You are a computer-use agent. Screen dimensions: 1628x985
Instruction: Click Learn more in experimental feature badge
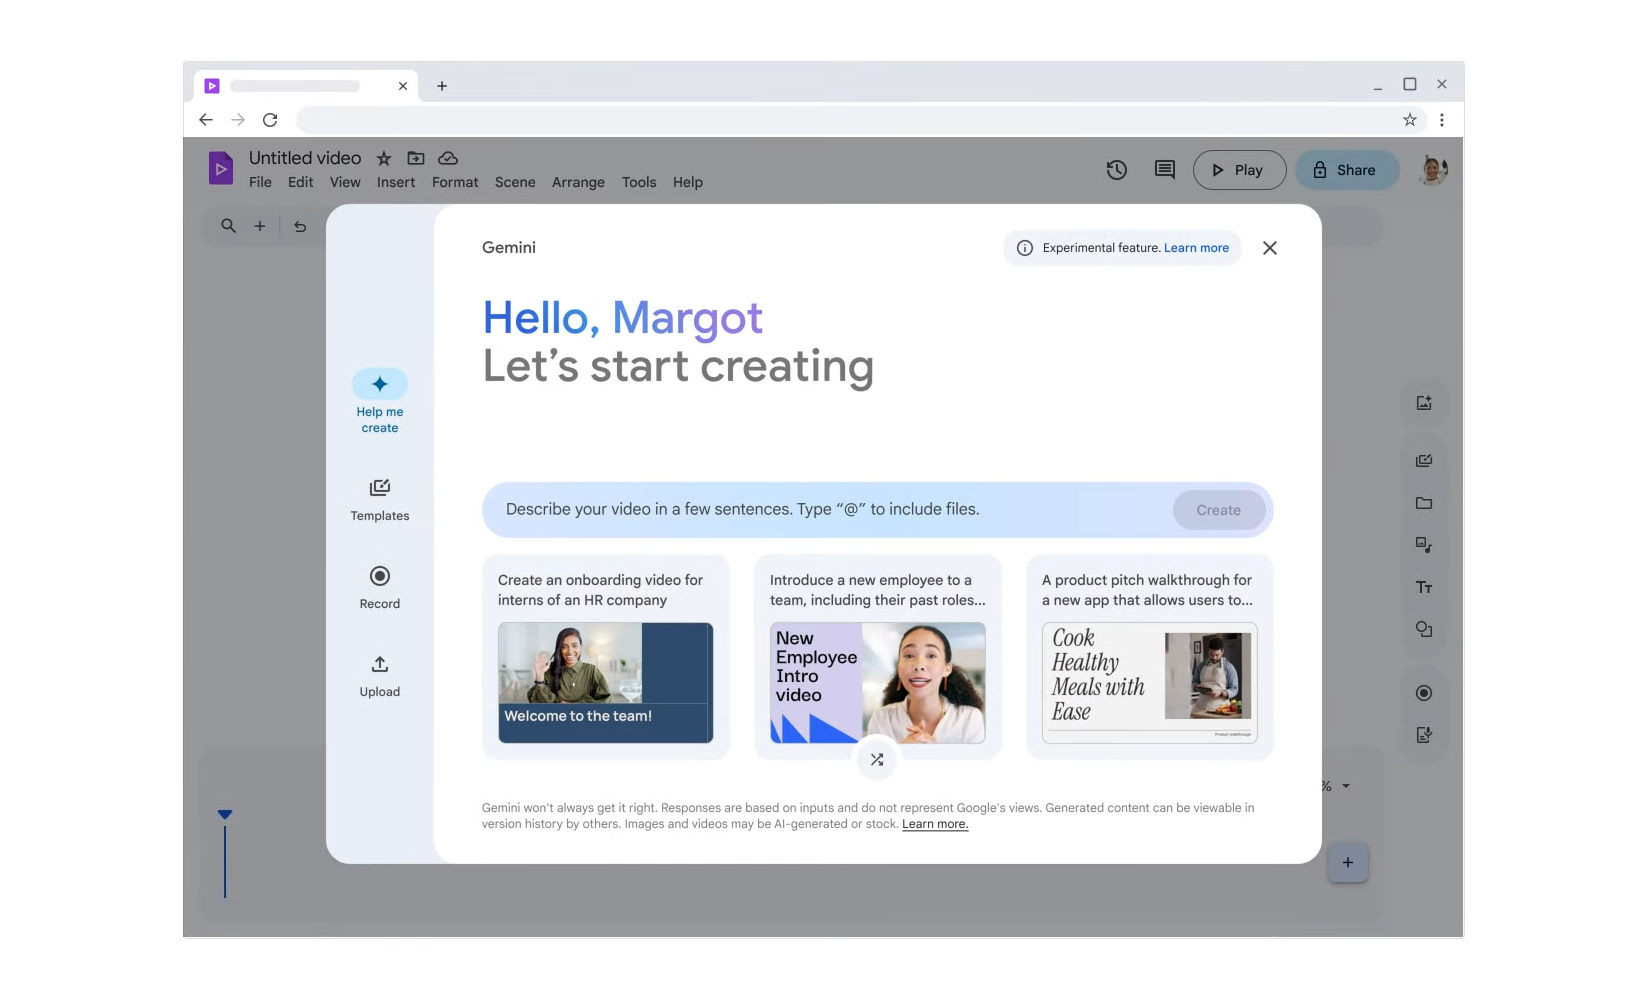(1196, 248)
